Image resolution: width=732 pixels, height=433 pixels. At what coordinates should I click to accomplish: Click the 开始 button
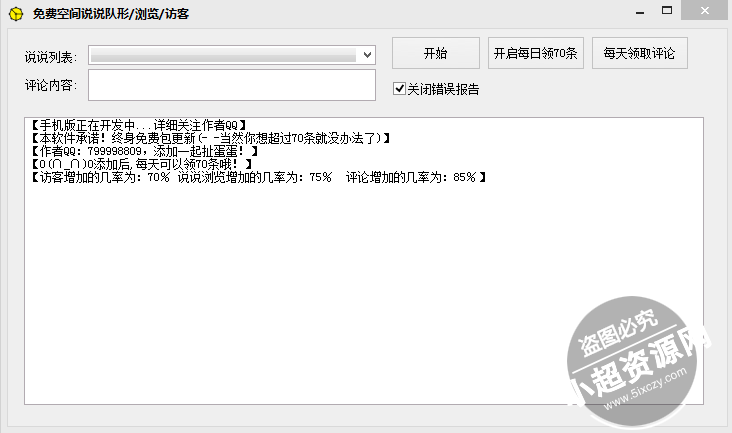pos(436,53)
